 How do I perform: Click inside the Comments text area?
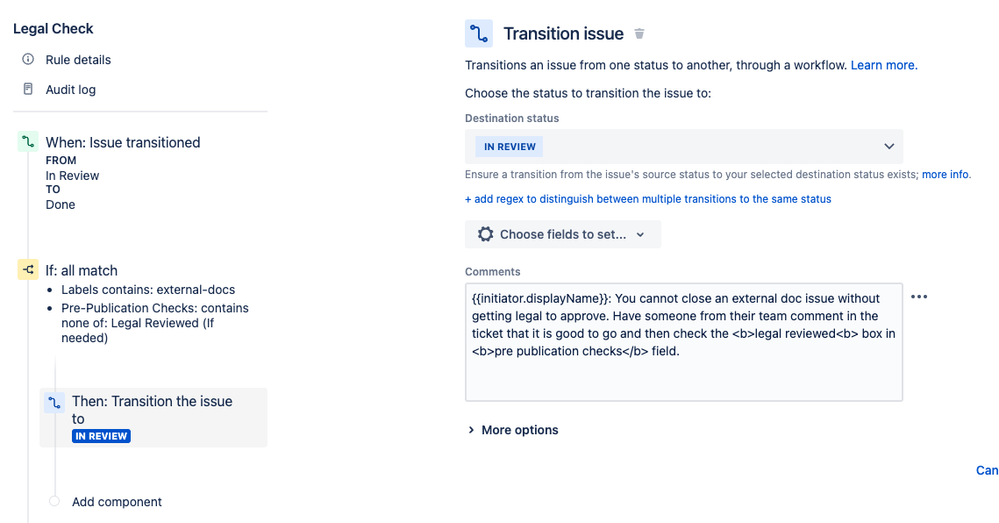pyautogui.click(x=684, y=342)
